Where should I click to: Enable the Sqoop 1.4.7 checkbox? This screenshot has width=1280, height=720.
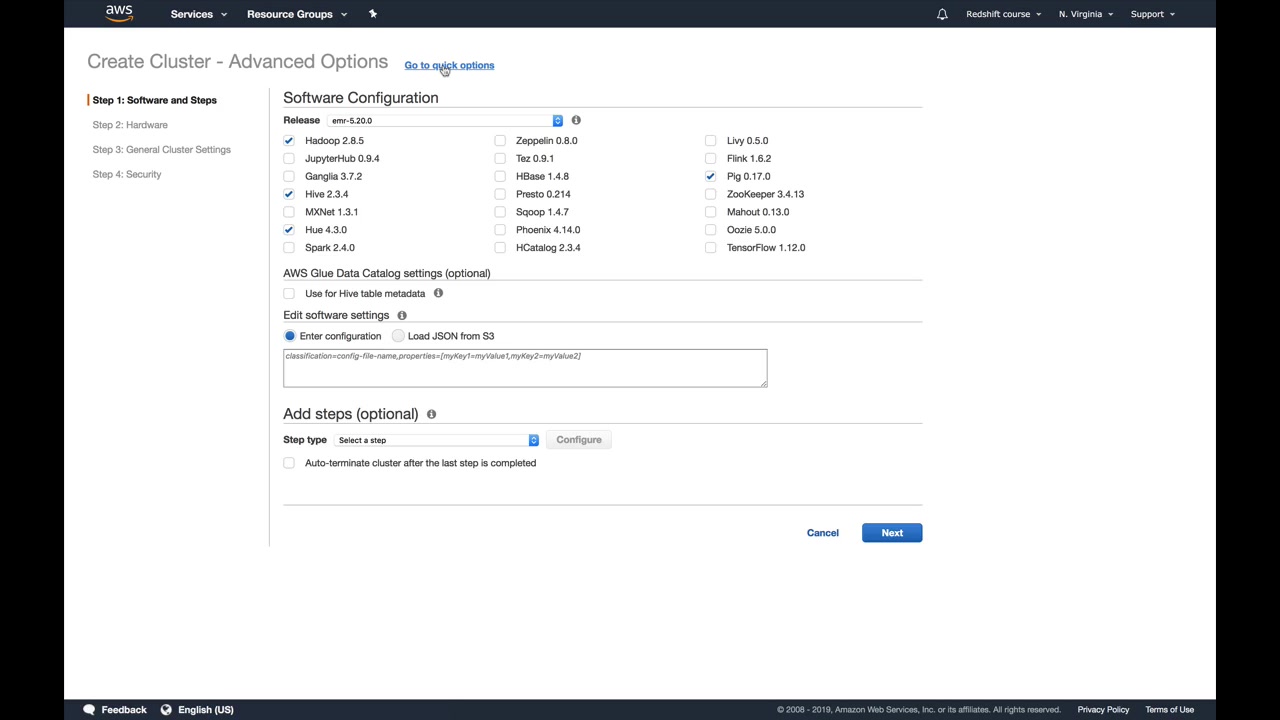pyautogui.click(x=500, y=212)
